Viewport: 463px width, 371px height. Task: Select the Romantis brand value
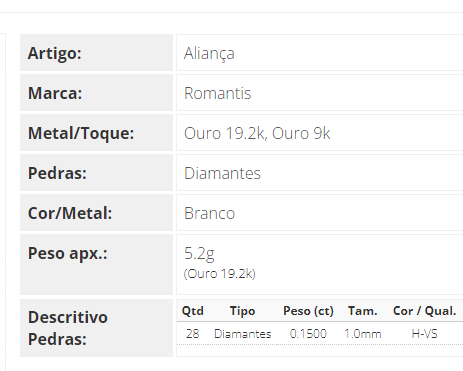pyautogui.click(x=217, y=93)
